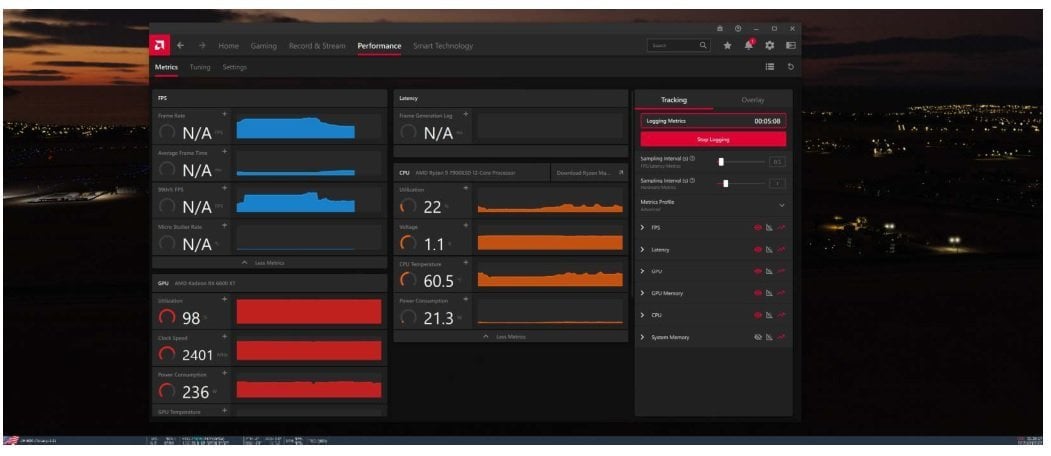Expand the CPU tracking group

click(643, 315)
